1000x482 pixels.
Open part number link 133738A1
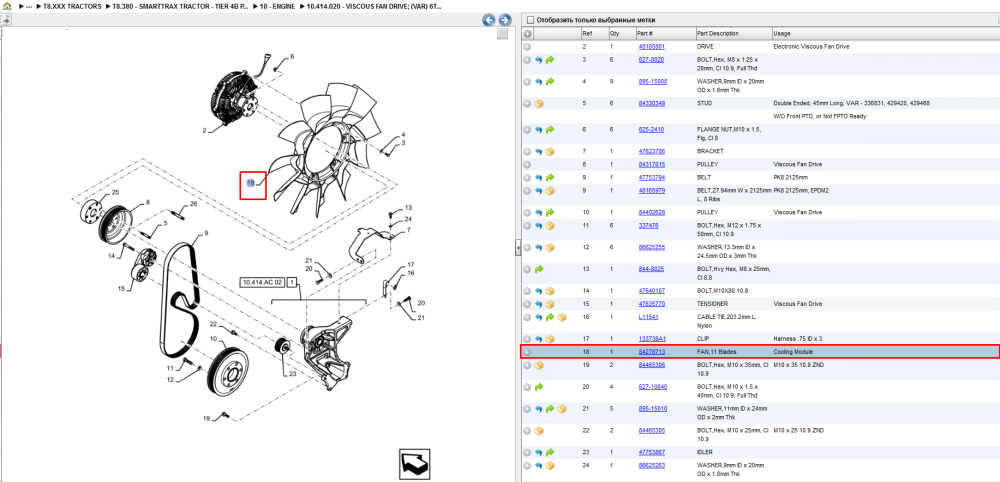point(652,339)
